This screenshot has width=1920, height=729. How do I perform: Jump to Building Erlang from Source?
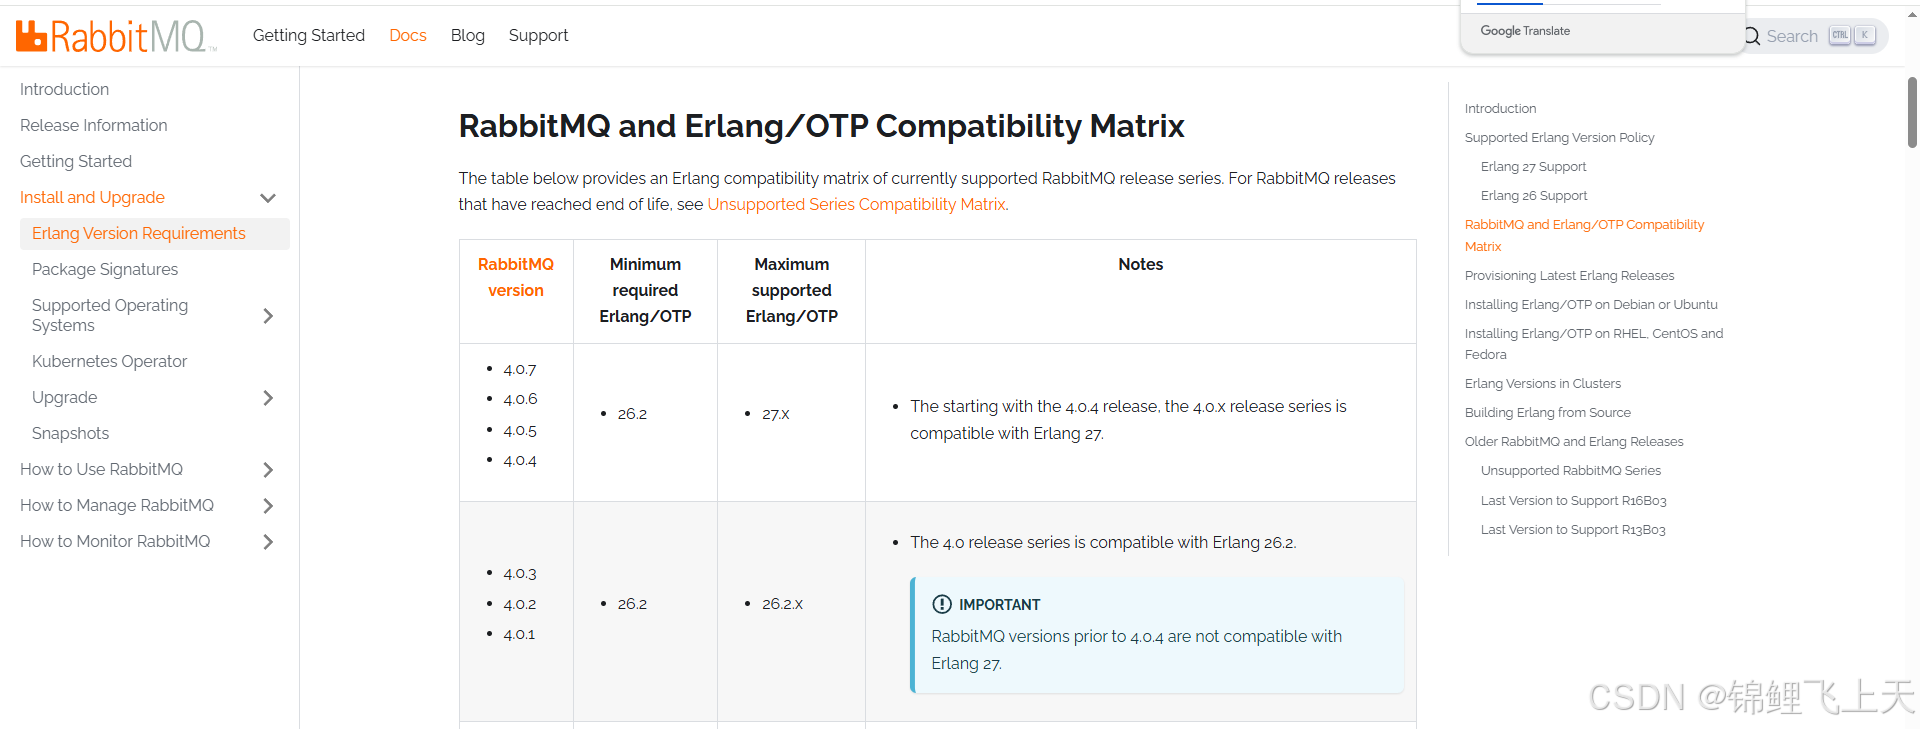point(1547,412)
